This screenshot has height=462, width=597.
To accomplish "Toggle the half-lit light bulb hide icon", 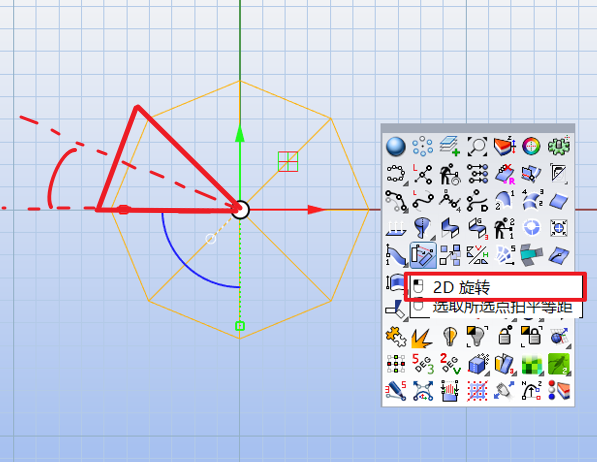I will pos(450,337).
